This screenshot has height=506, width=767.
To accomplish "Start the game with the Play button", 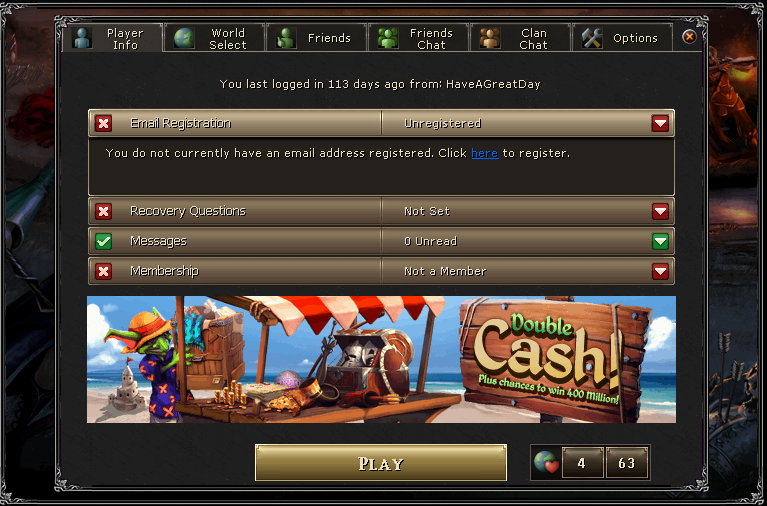I will (381, 463).
